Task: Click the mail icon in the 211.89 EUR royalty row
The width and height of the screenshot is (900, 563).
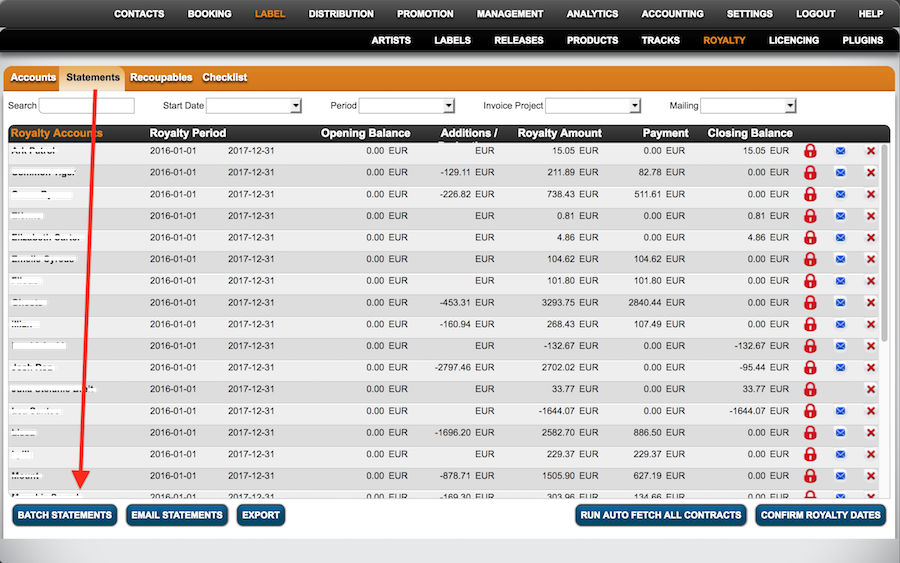Action: (x=840, y=173)
